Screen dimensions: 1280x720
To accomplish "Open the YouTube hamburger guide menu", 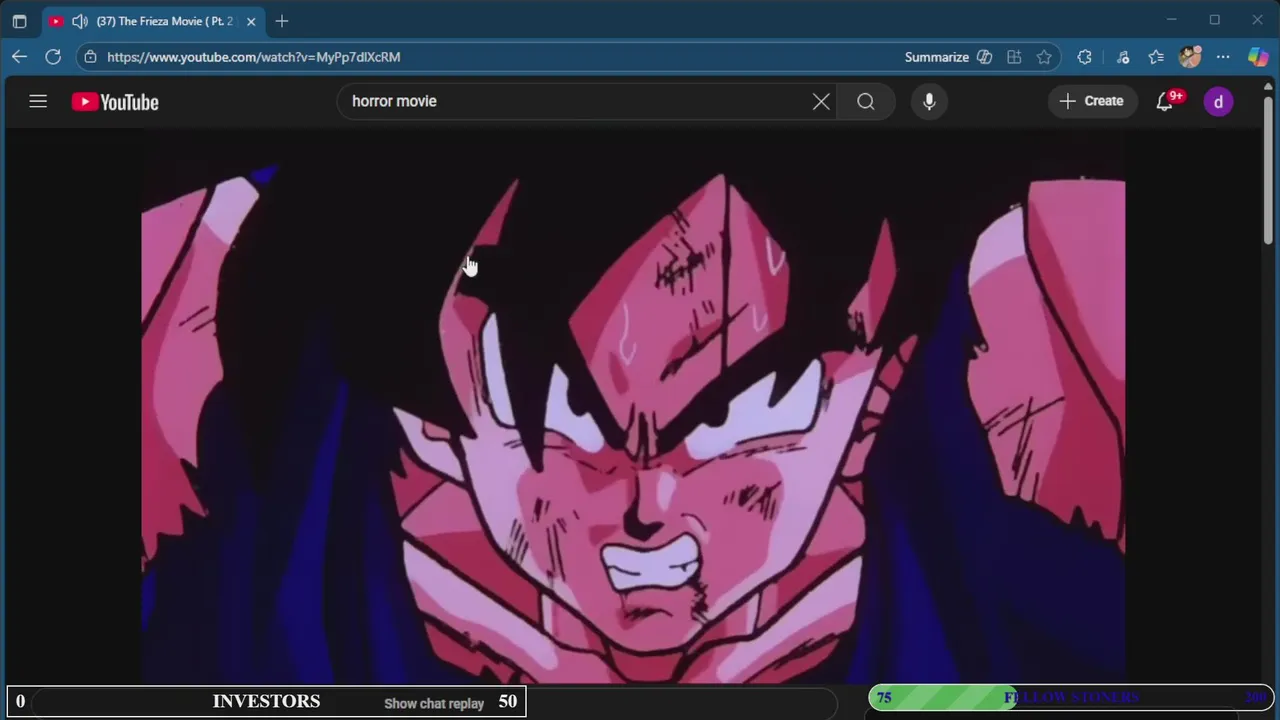I will click(x=38, y=101).
